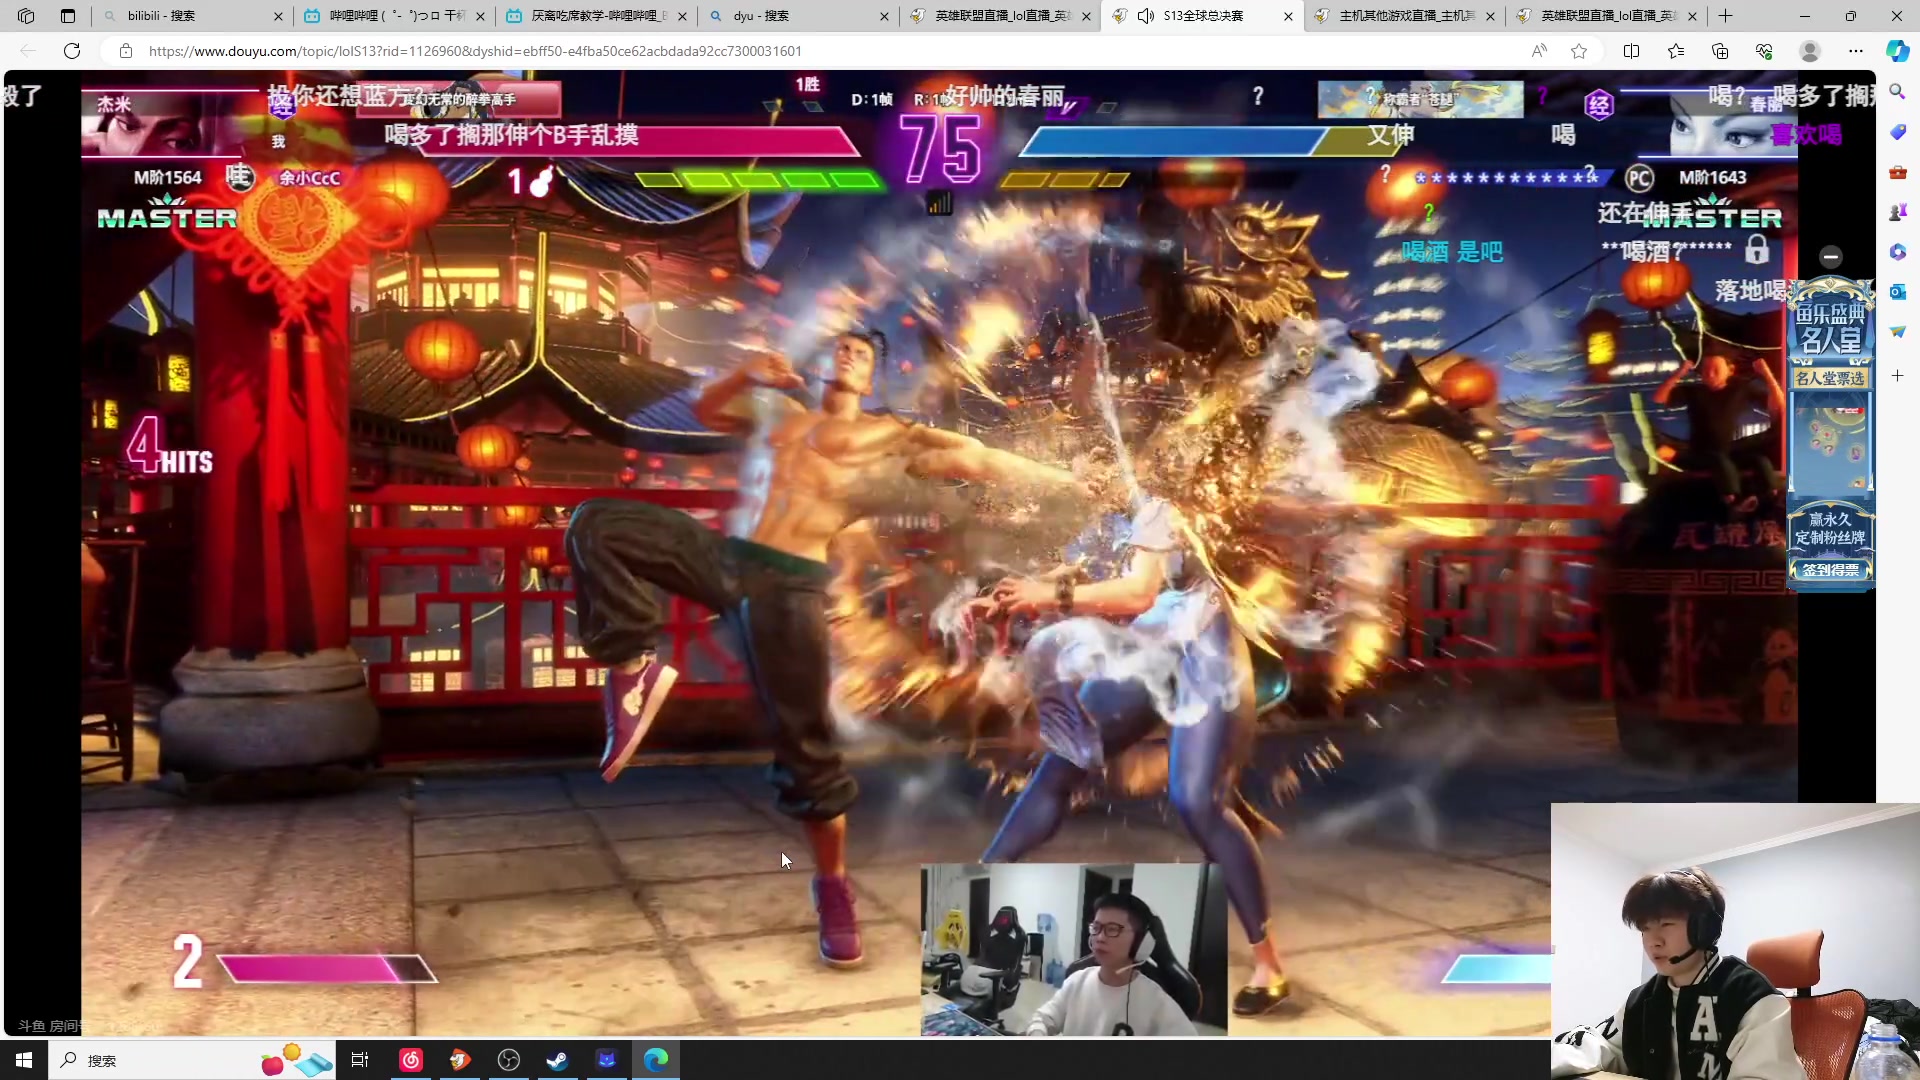Viewport: 1920px width, 1080px height.
Task: Open the blue cat app on taskbar
Action: (x=606, y=1060)
